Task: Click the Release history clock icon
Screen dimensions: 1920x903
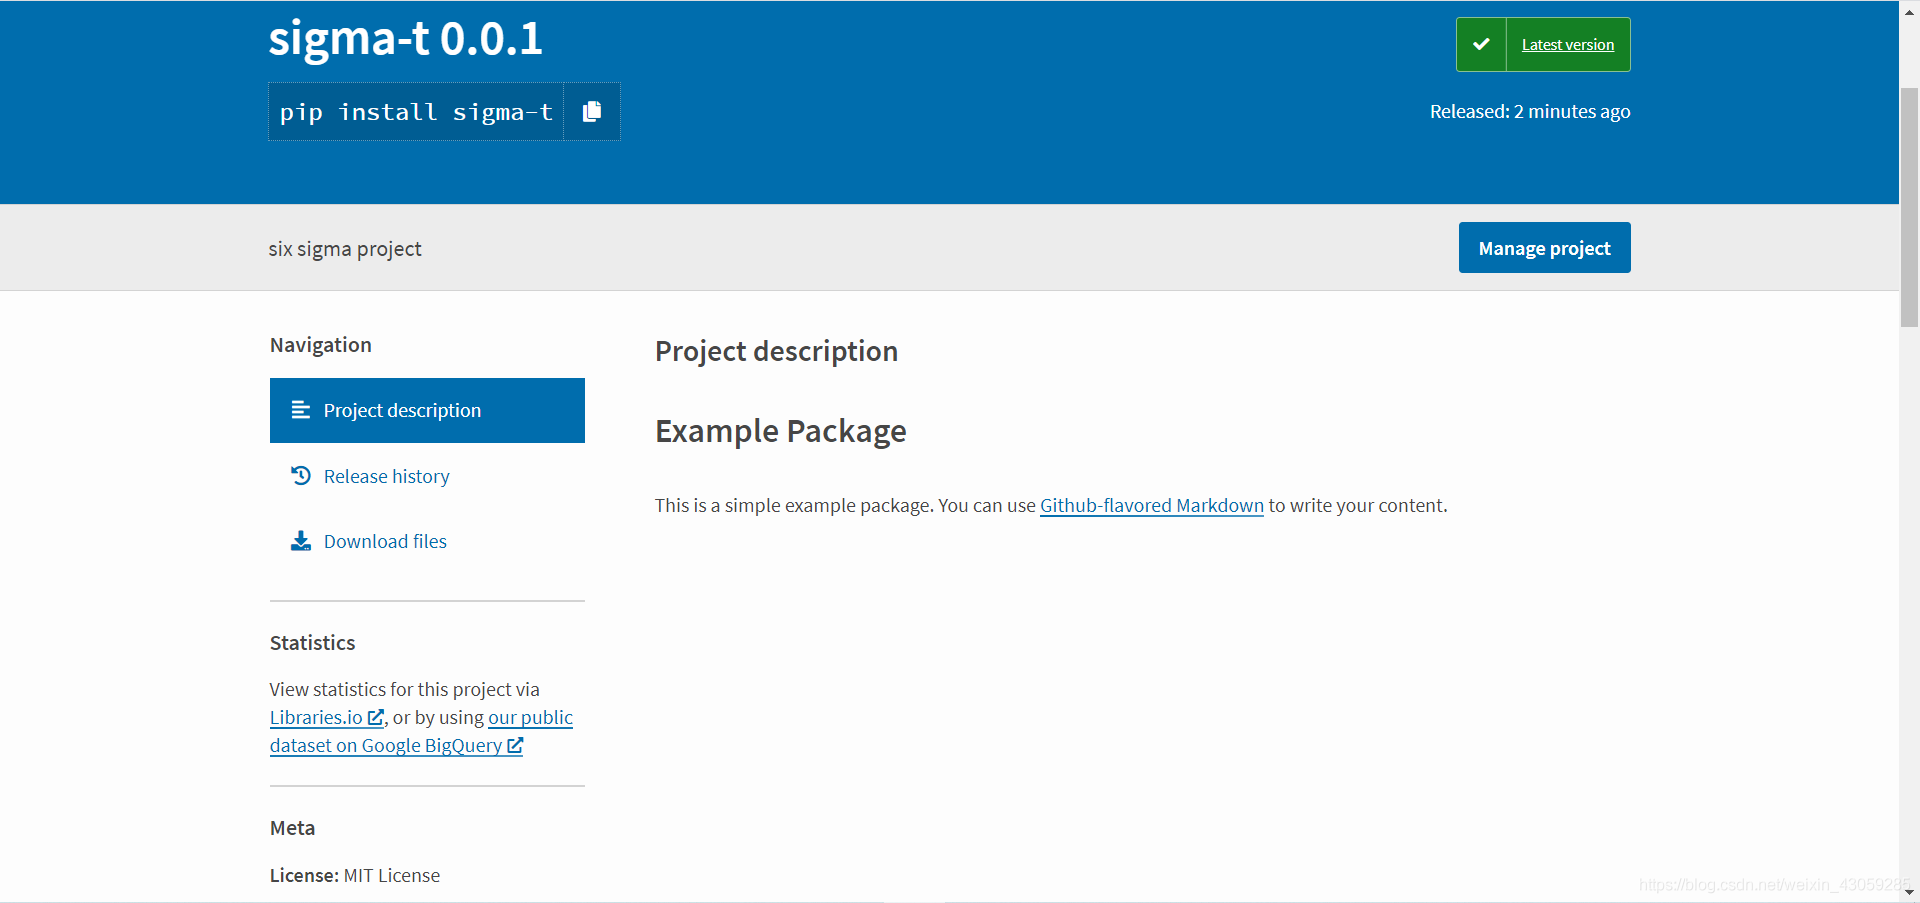Action: click(300, 476)
